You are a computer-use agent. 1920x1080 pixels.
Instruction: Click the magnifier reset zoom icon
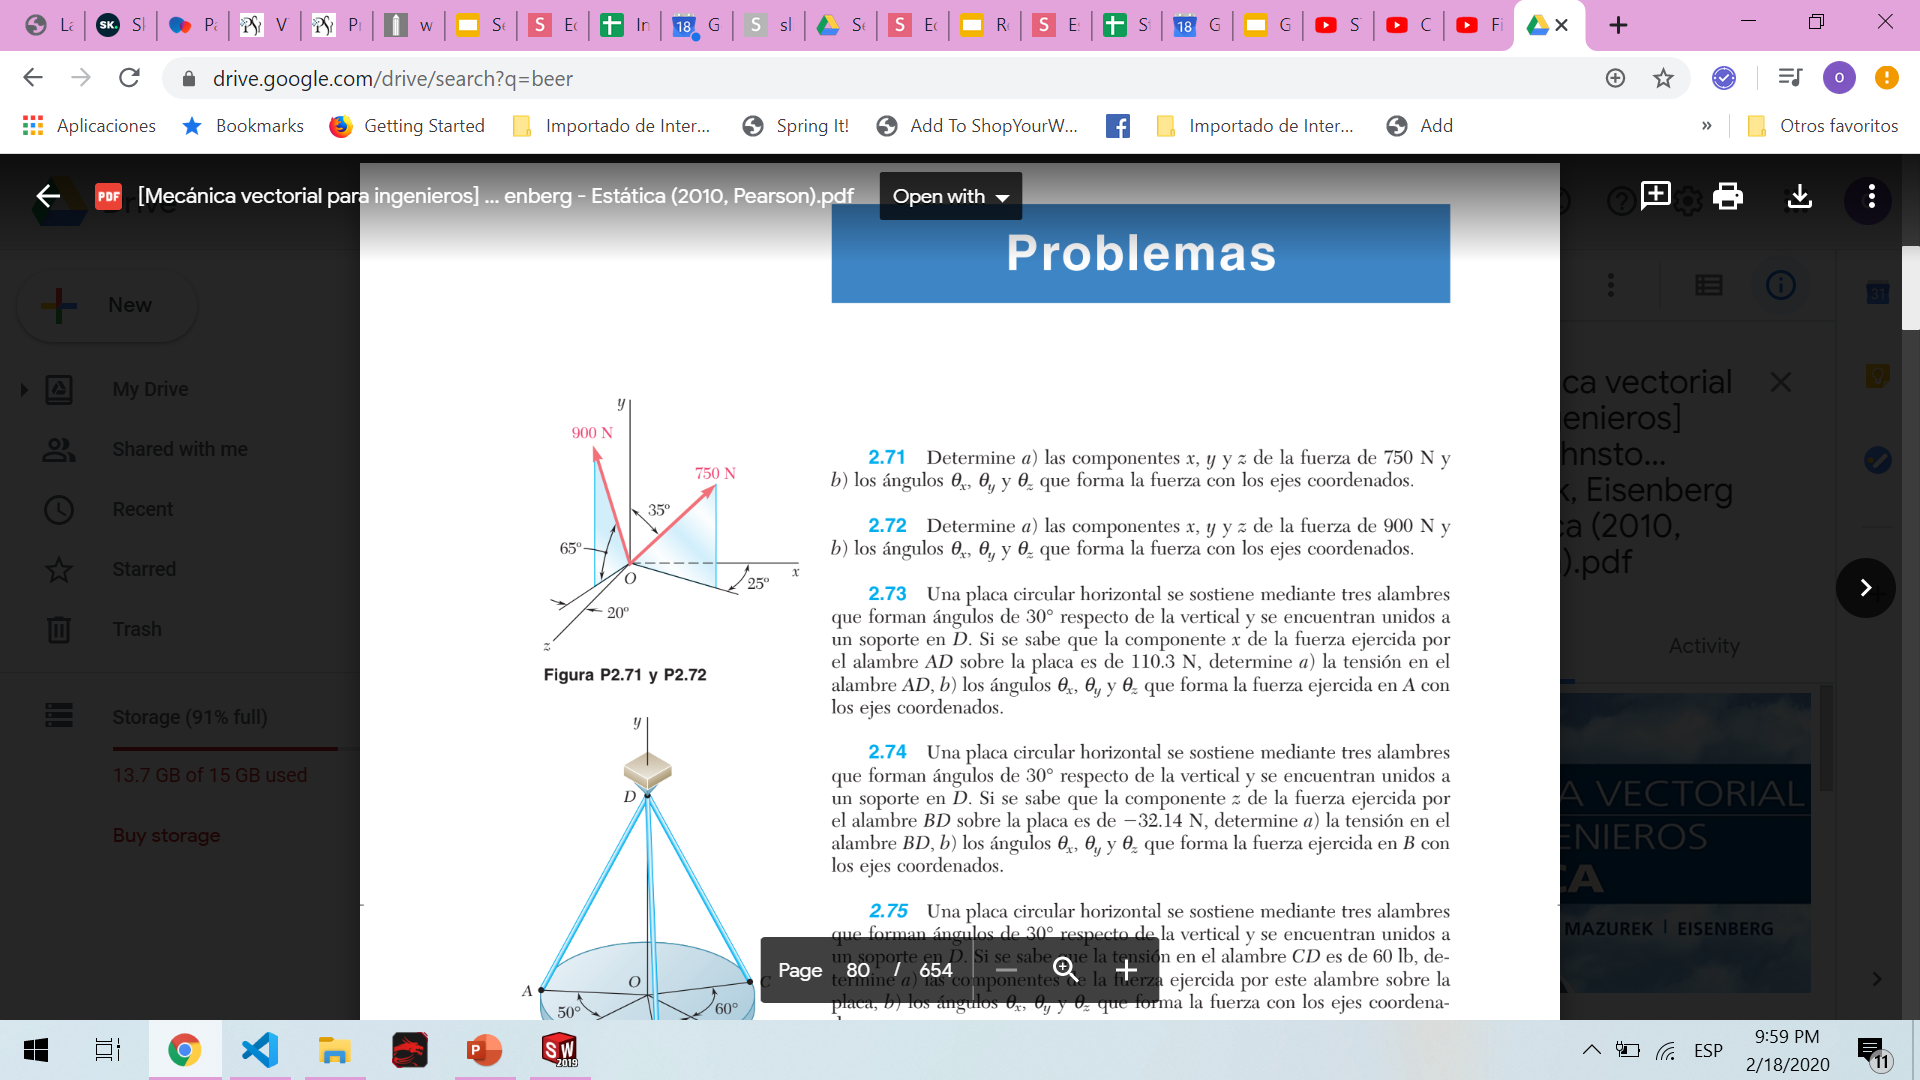click(1065, 970)
